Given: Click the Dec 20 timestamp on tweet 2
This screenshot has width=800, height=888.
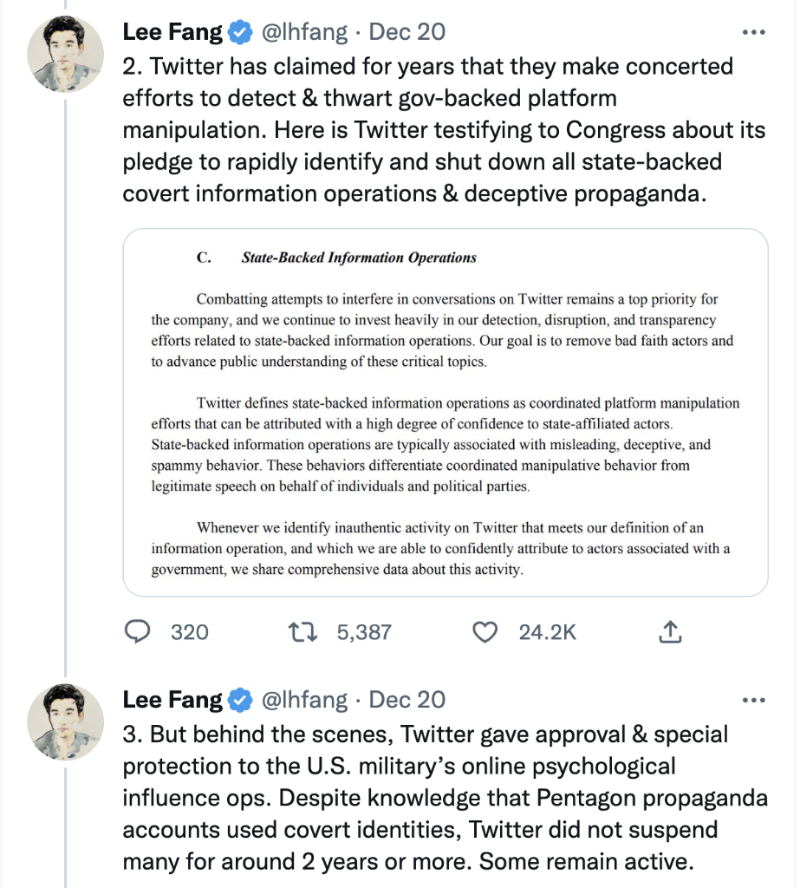Looking at the screenshot, I should click(407, 32).
